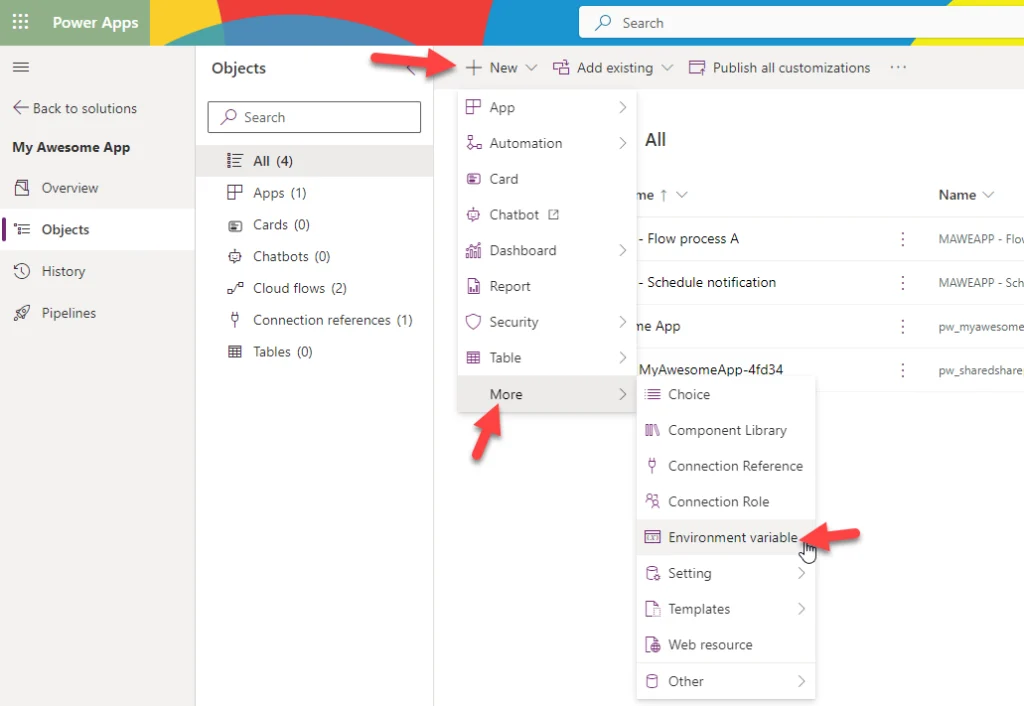Sort by the display name column arrow
The height and width of the screenshot is (706, 1024).
(x=664, y=195)
